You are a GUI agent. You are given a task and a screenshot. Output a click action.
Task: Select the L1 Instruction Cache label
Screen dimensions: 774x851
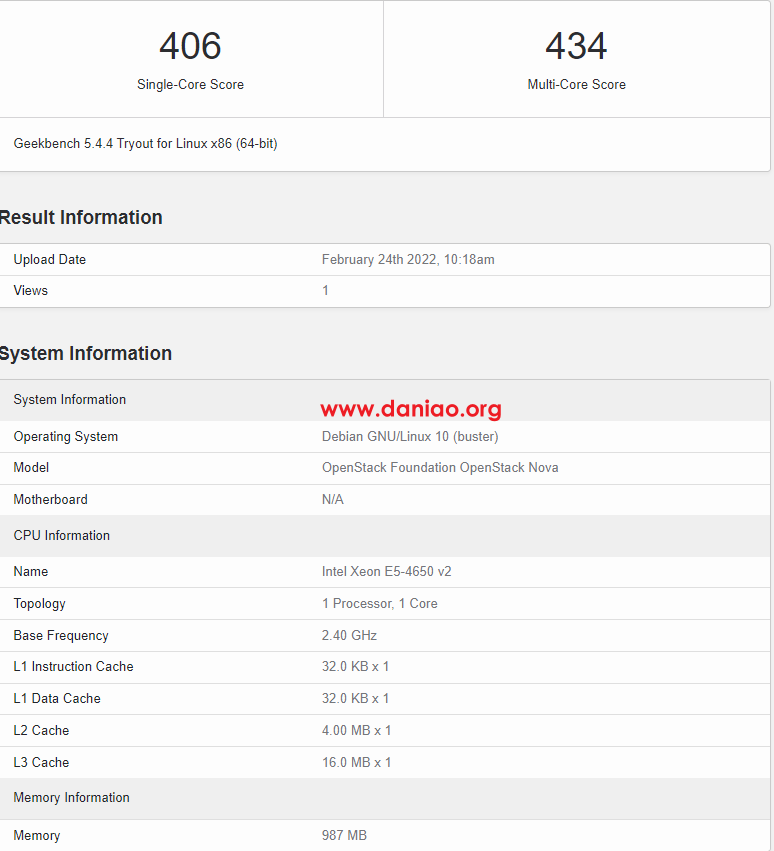[x=73, y=666]
